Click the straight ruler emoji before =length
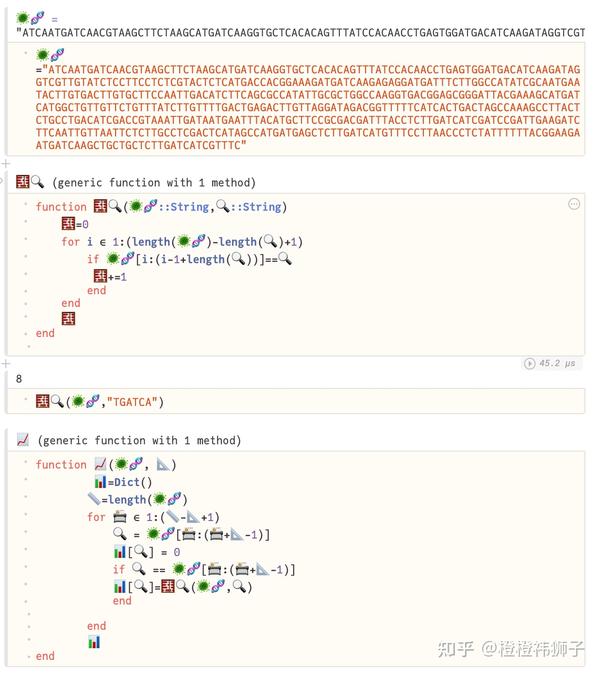The height and width of the screenshot is (673, 600). coord(94,499)
